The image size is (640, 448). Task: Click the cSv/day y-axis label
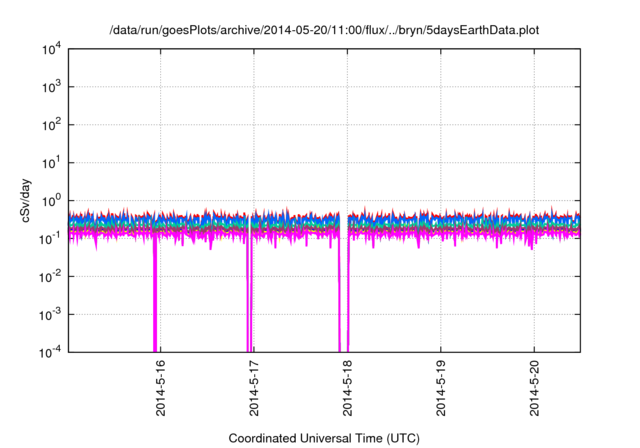26,200
